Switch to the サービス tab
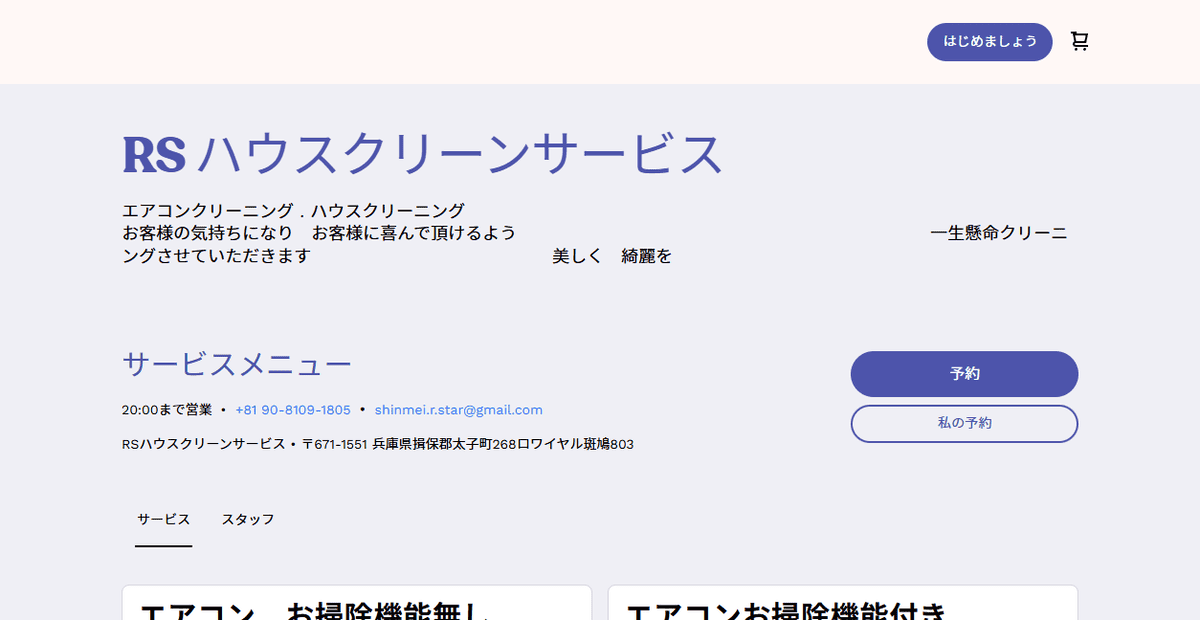 pos(163,520)
